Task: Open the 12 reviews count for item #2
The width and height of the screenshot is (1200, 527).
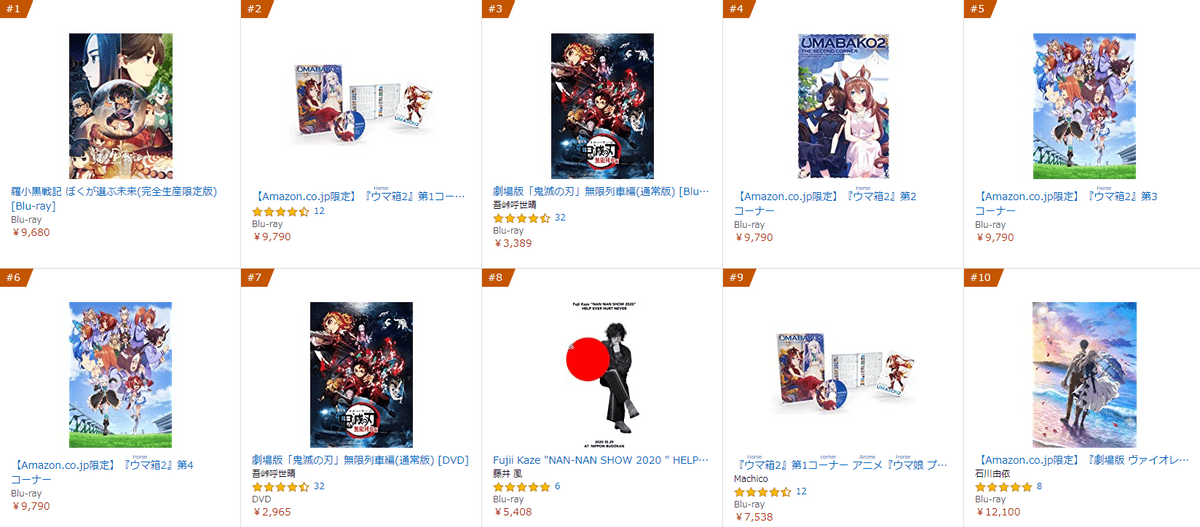Action: click(x=319, y=212)
